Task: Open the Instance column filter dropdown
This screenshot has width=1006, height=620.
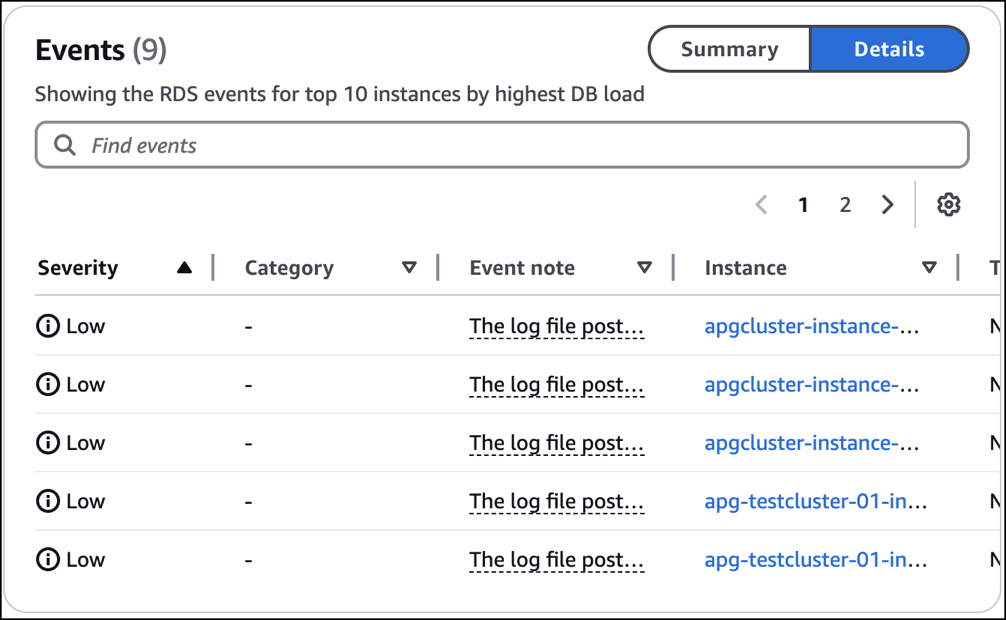Action: [929, 267]
